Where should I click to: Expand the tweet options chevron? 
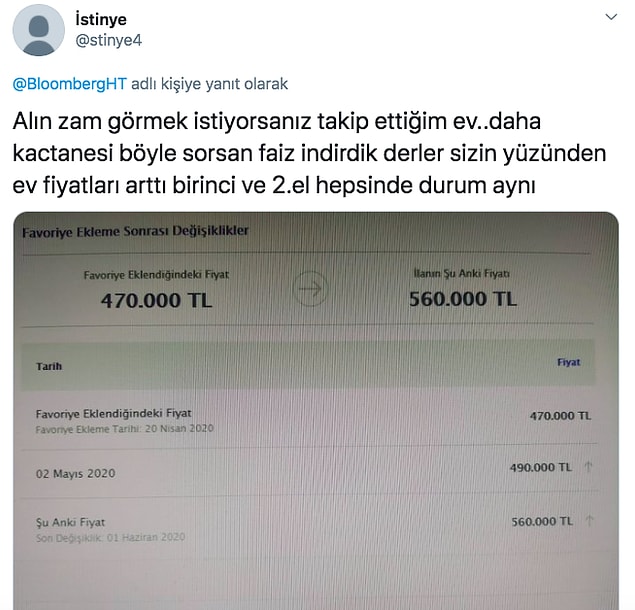click(x=611, y=17)
